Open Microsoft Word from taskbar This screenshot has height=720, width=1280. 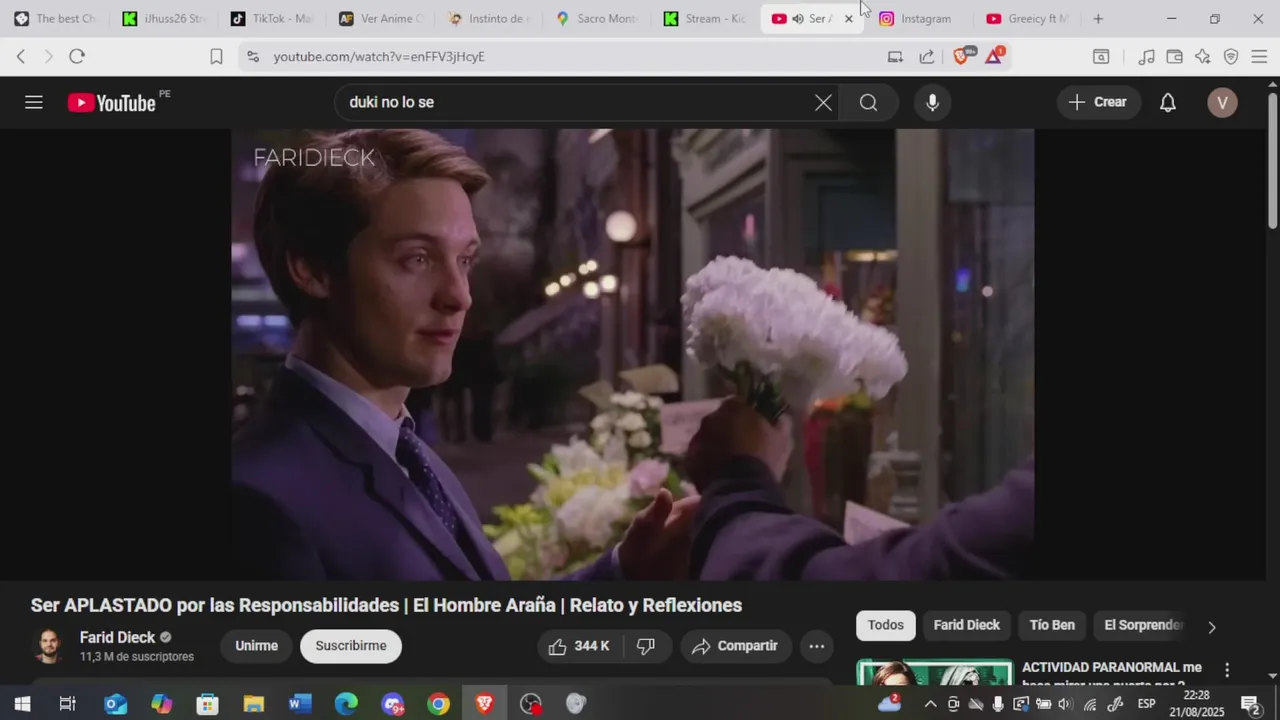300,704
